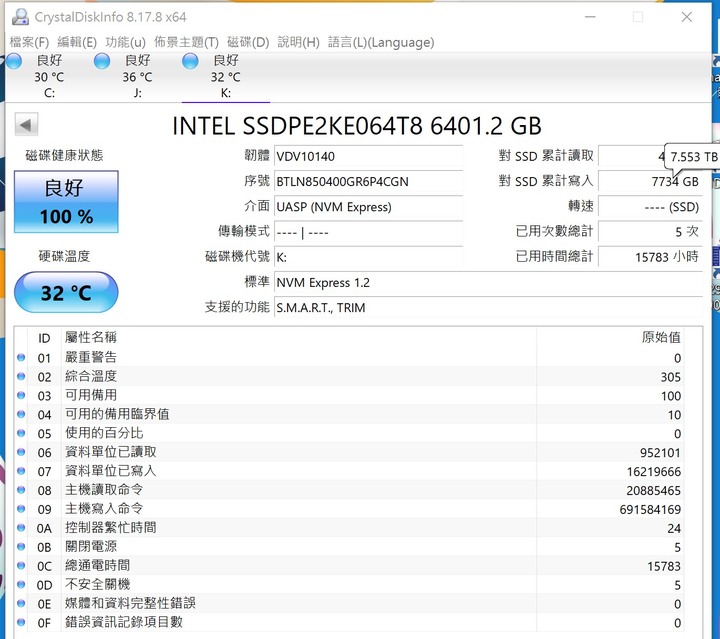Image resolution: width=720 pixels, height=639 pixels.
Task: Select the attribute name 控制器繁忙時間
Action: [x=110, y=527]
